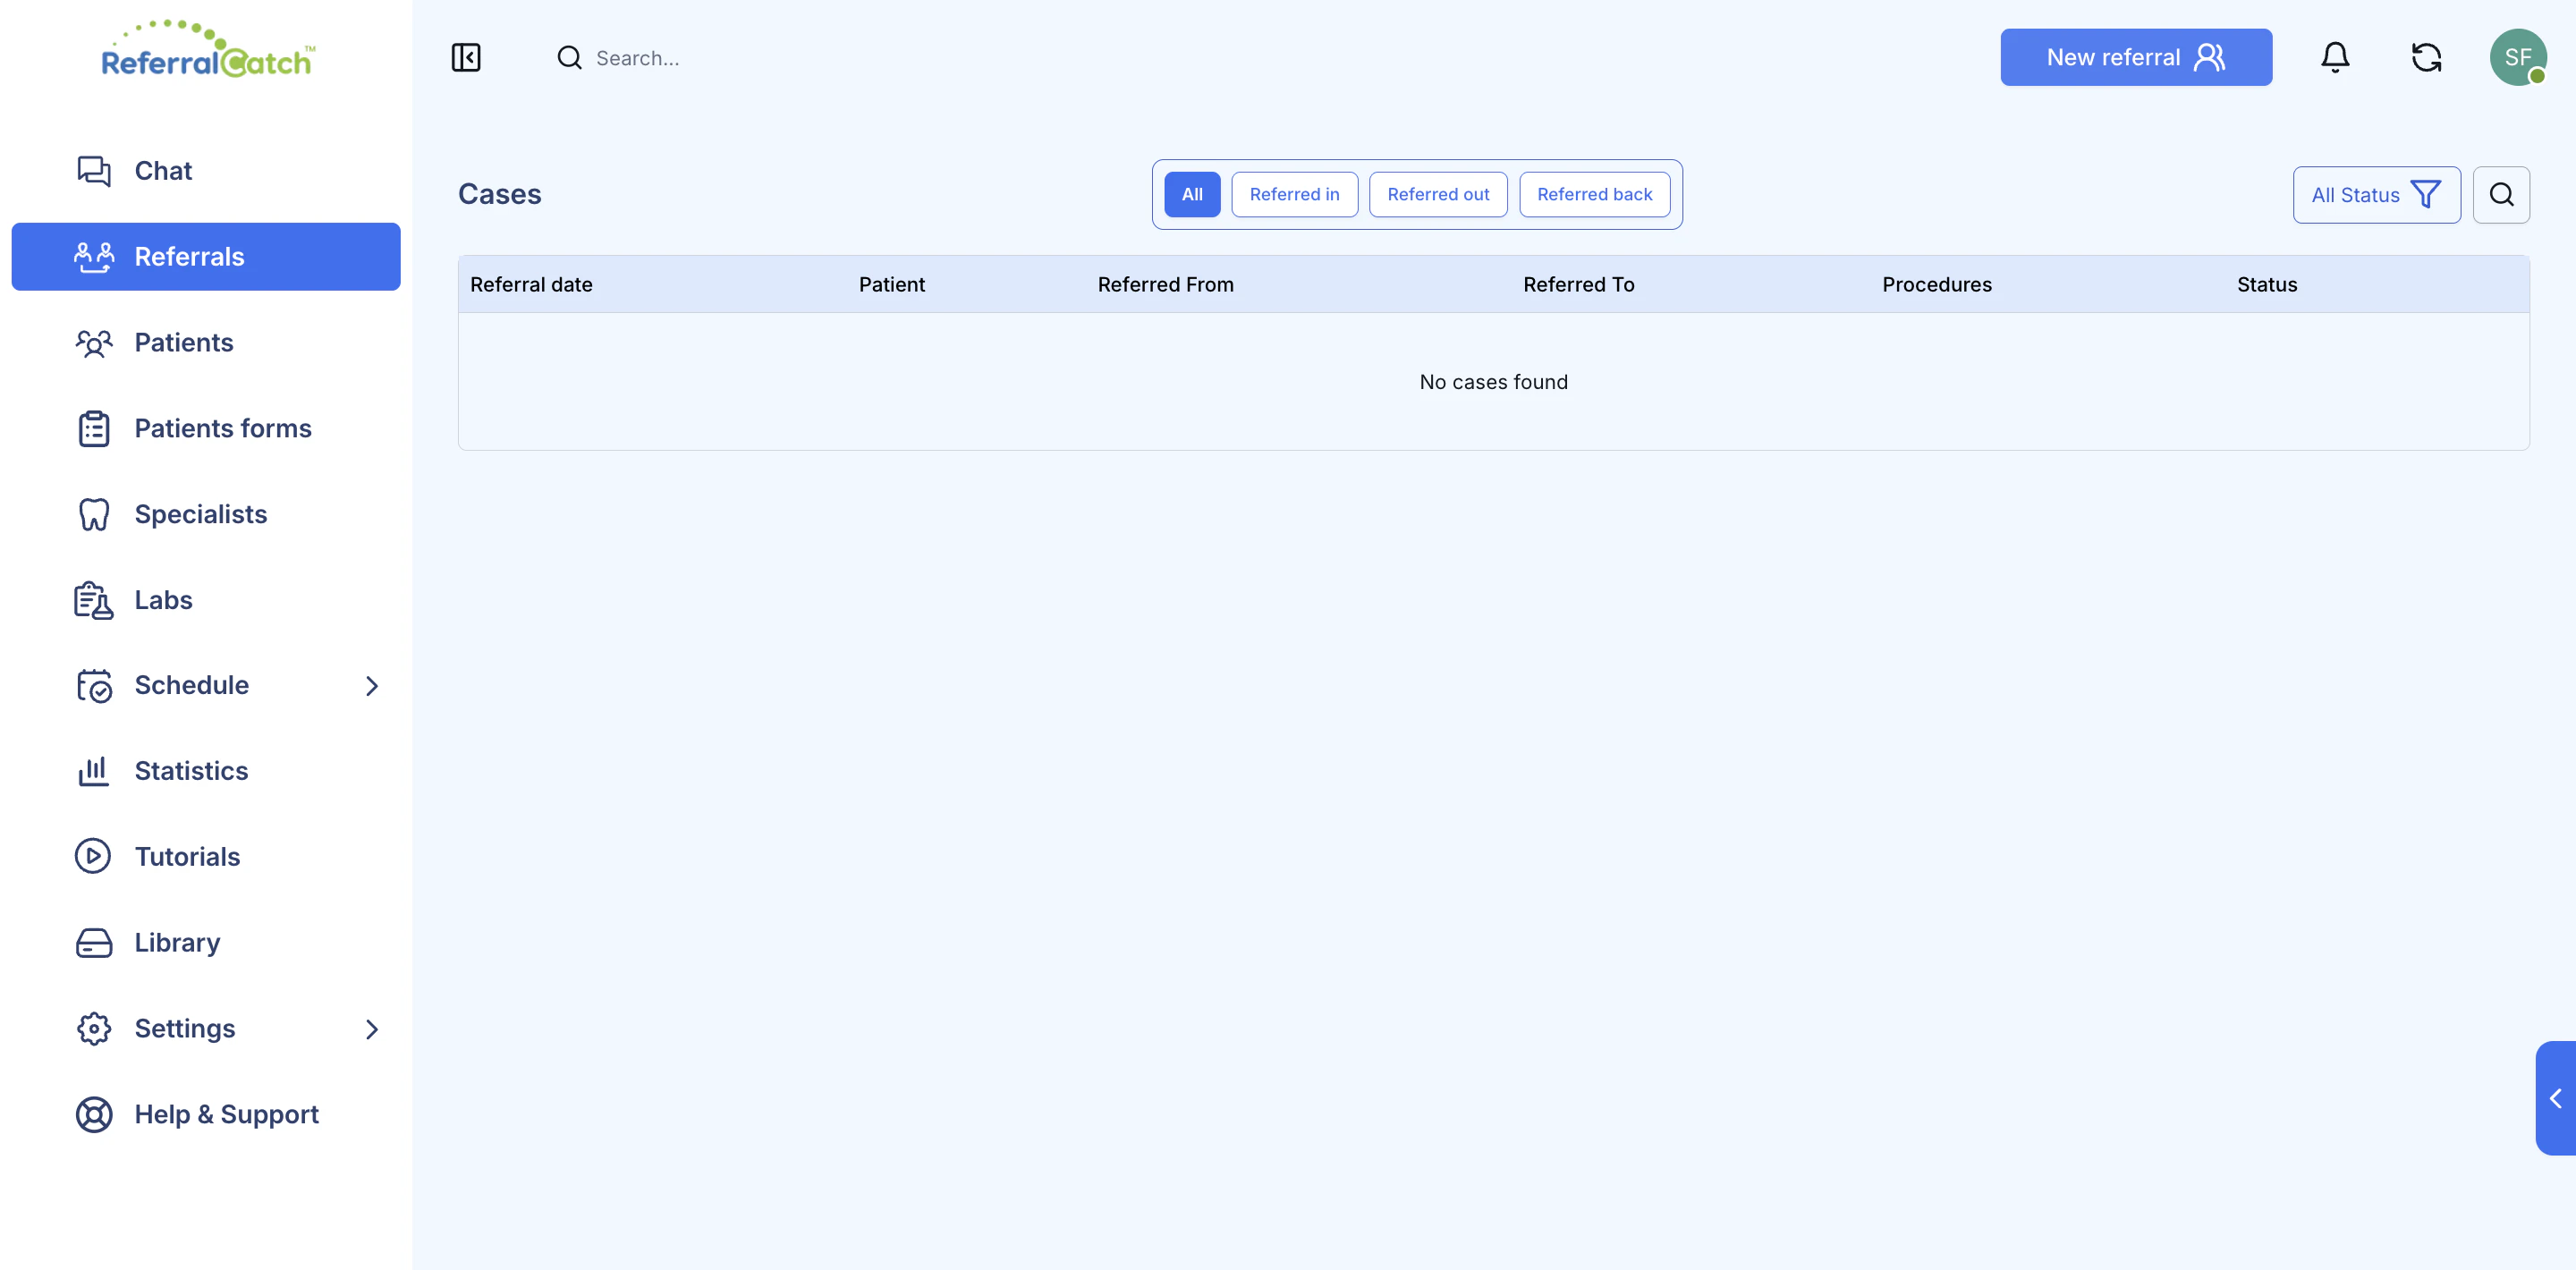Switch to Referred back tab
This screenshot has height=1270, width=2576.
click(x=1594, y=195)
